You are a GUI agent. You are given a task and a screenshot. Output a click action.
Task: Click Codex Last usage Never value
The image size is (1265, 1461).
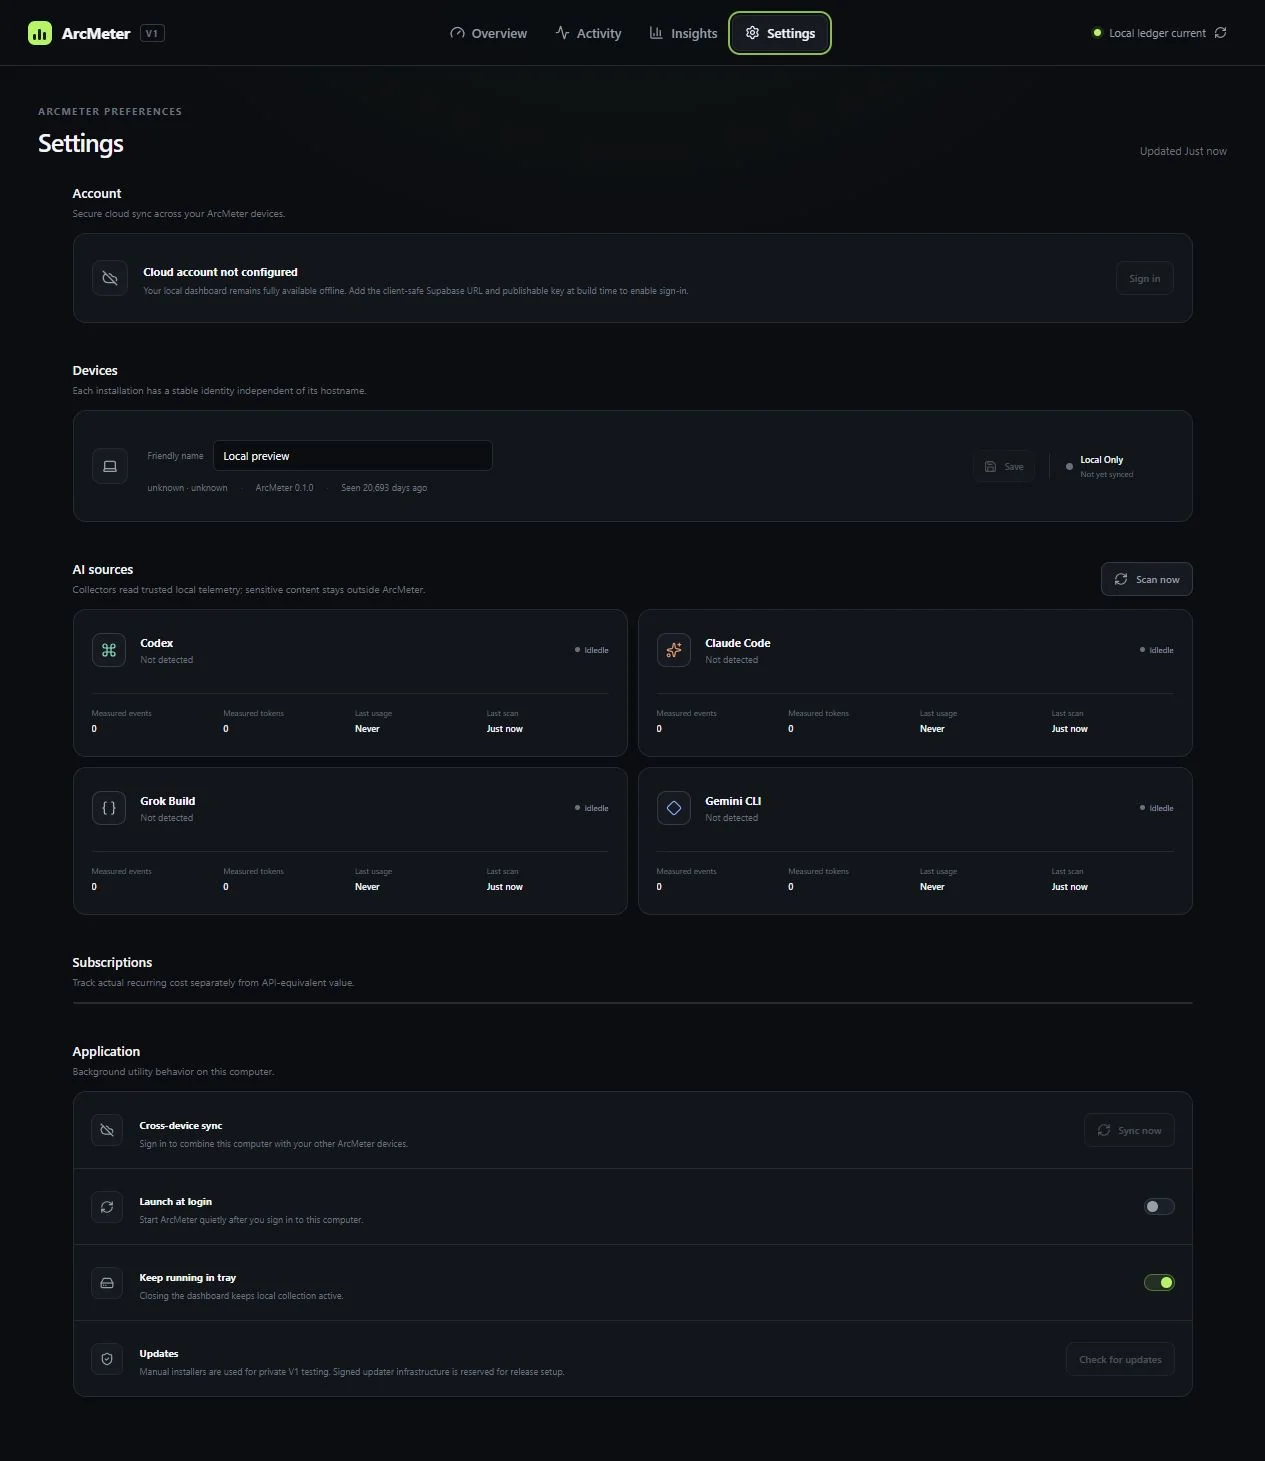point(367,729)
